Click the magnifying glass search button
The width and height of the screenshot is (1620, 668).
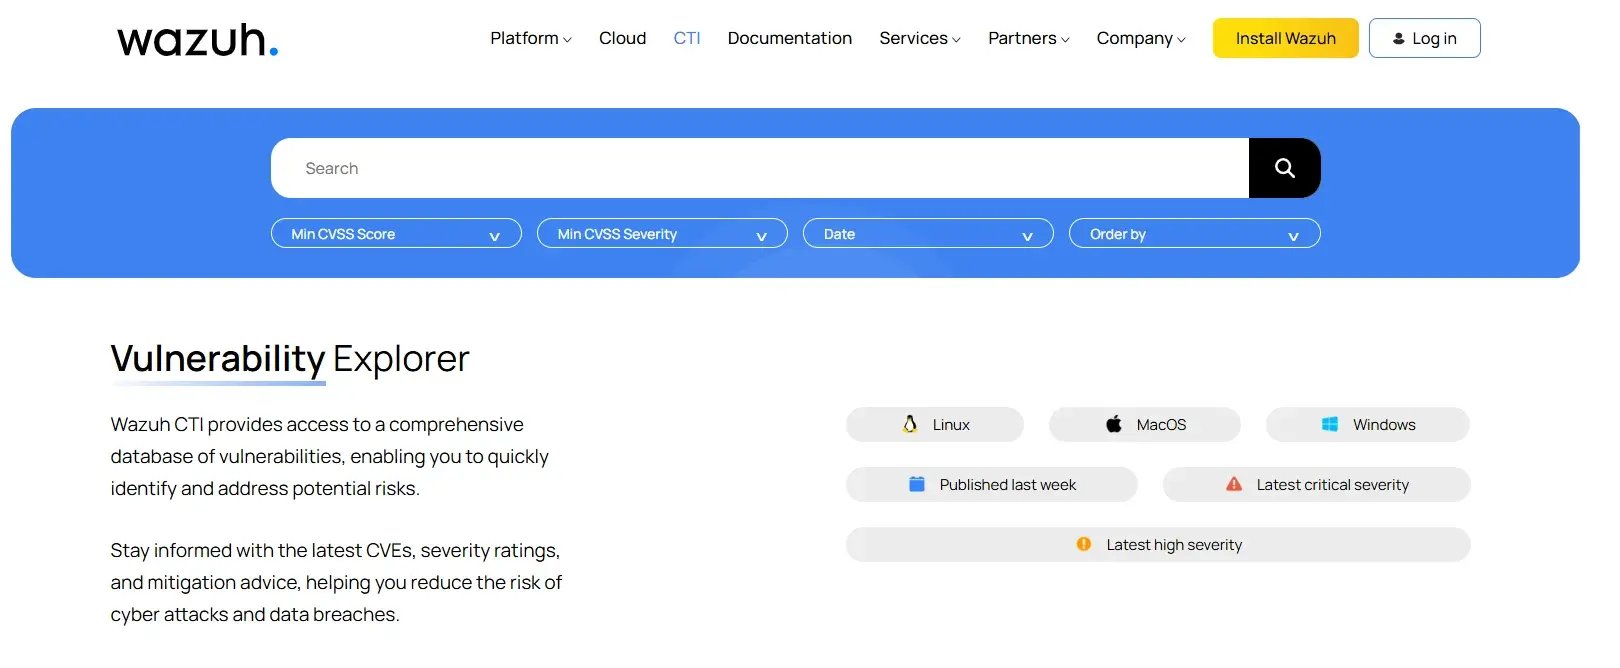point(1284,168)
